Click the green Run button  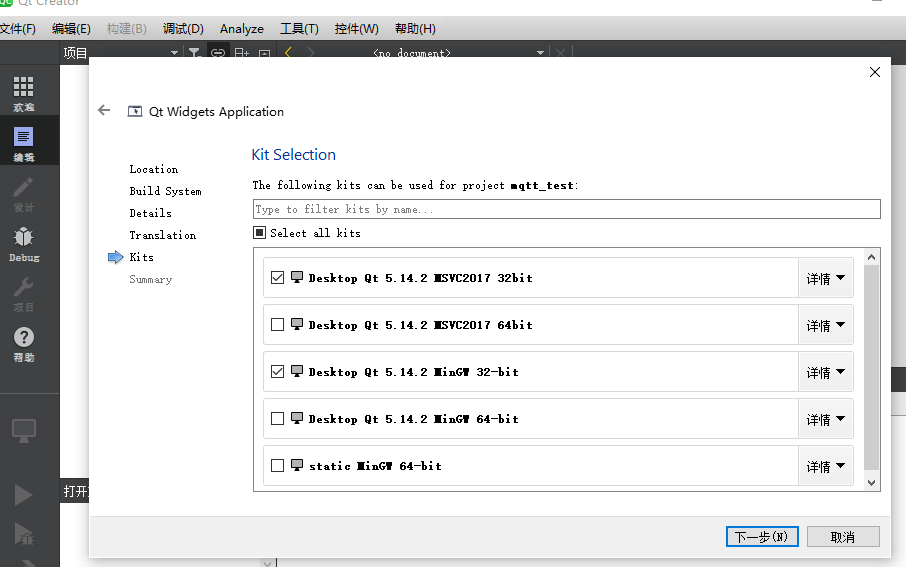click(x=23, y=495)
